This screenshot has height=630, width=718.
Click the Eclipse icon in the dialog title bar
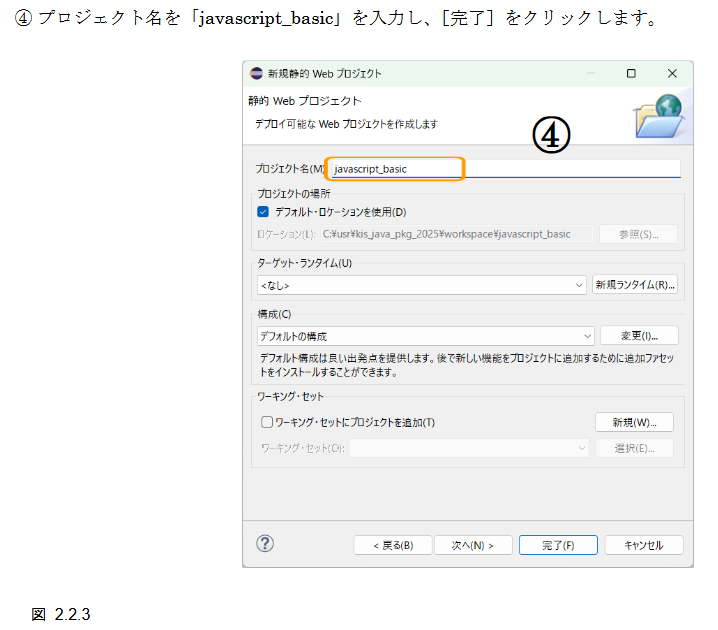tap(256, 74)
